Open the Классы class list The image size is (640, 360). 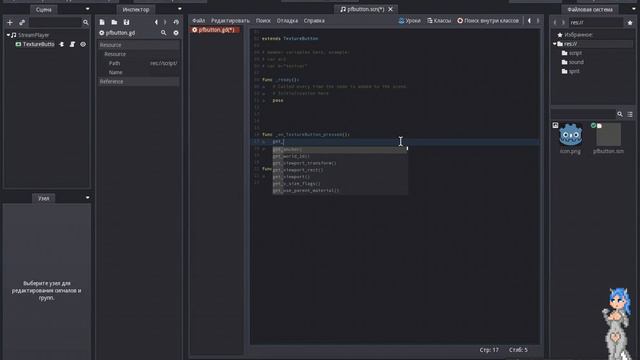(439, 20)
